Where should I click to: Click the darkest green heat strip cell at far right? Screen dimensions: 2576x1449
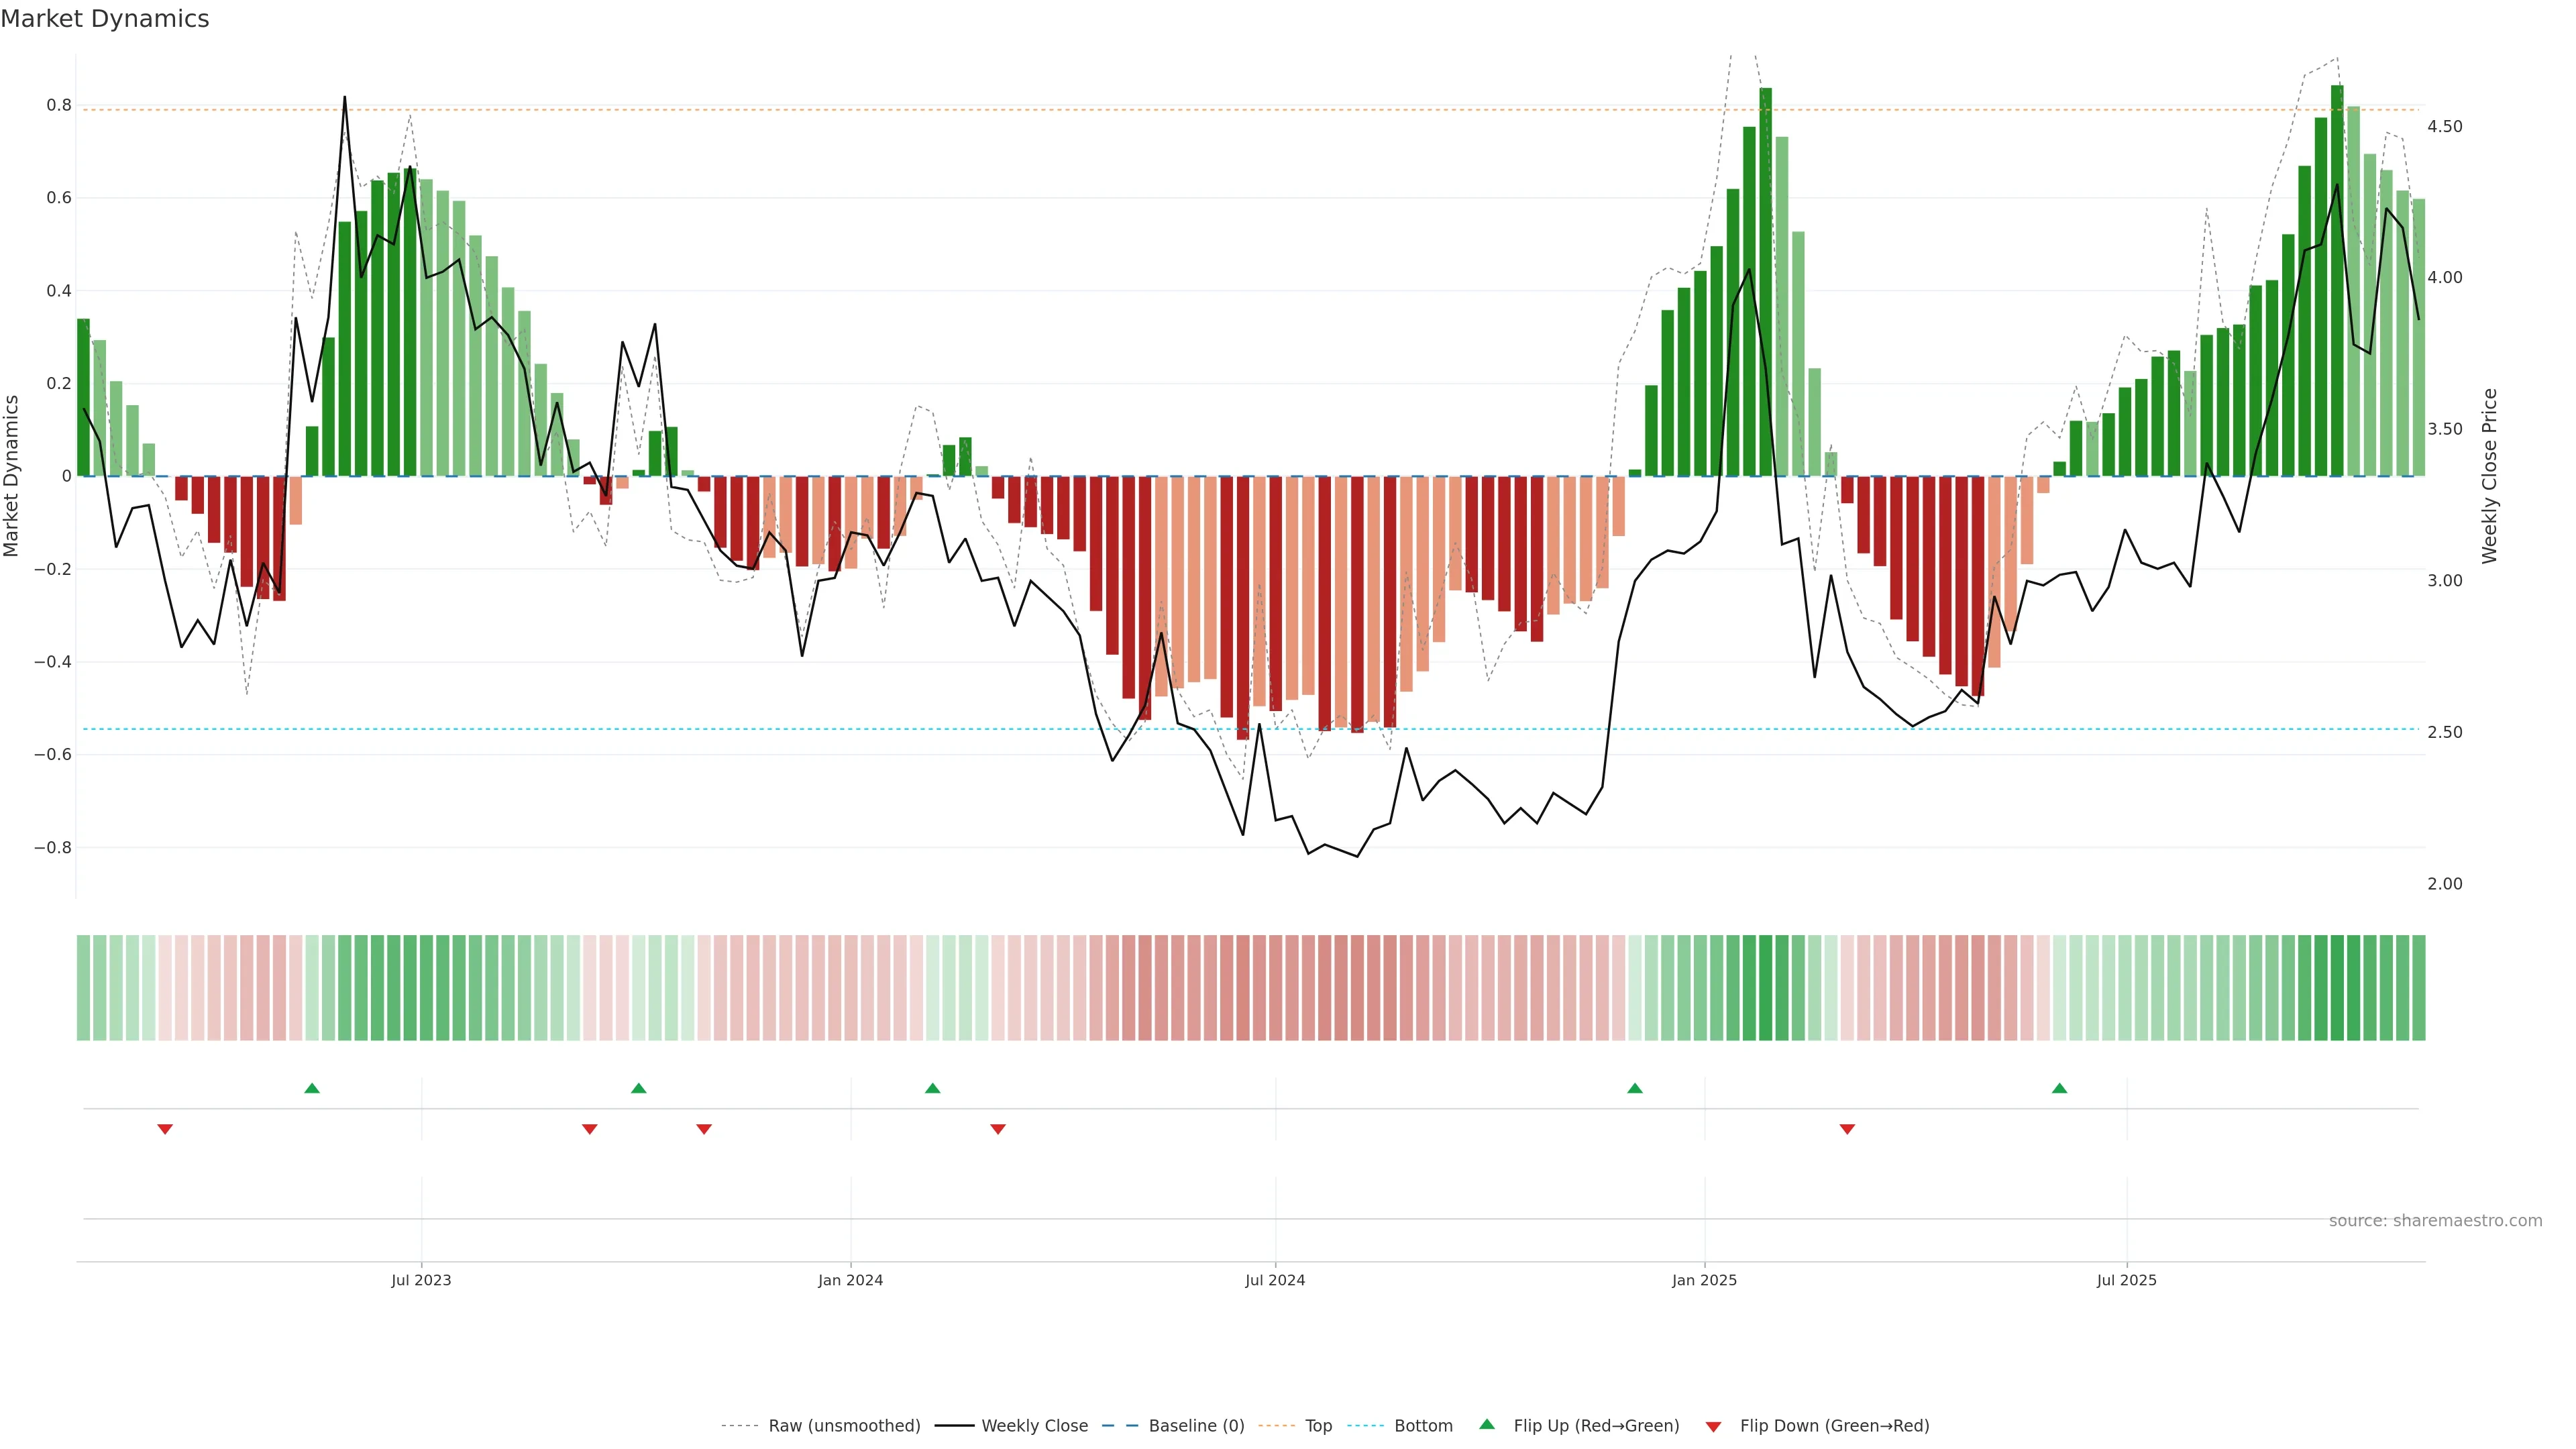coord(2337,987)
